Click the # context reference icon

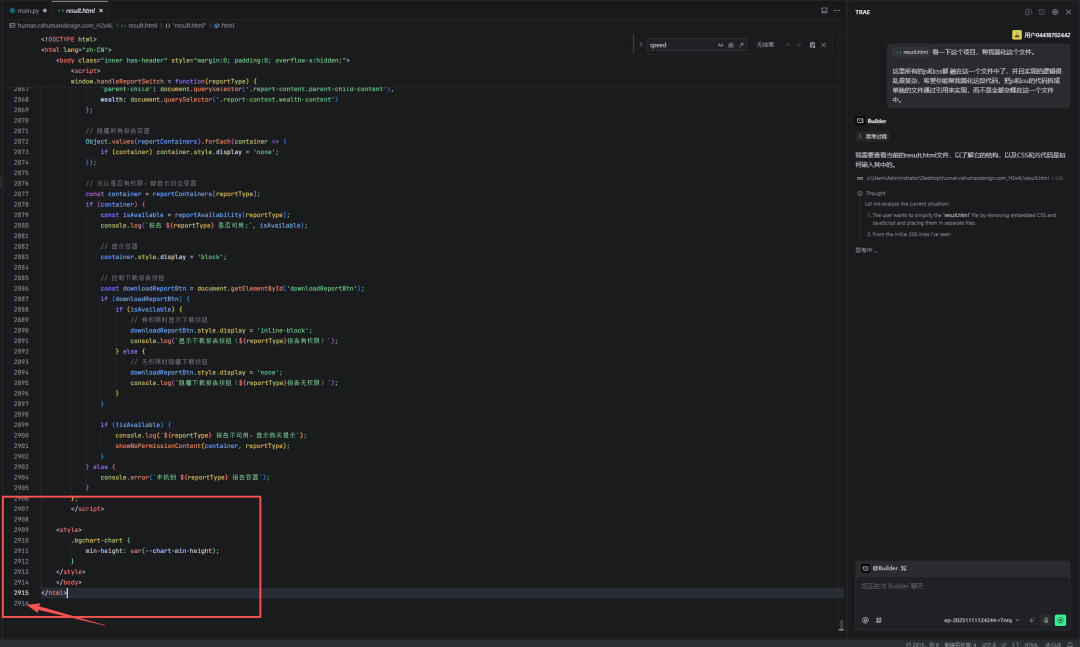point(879,620)
